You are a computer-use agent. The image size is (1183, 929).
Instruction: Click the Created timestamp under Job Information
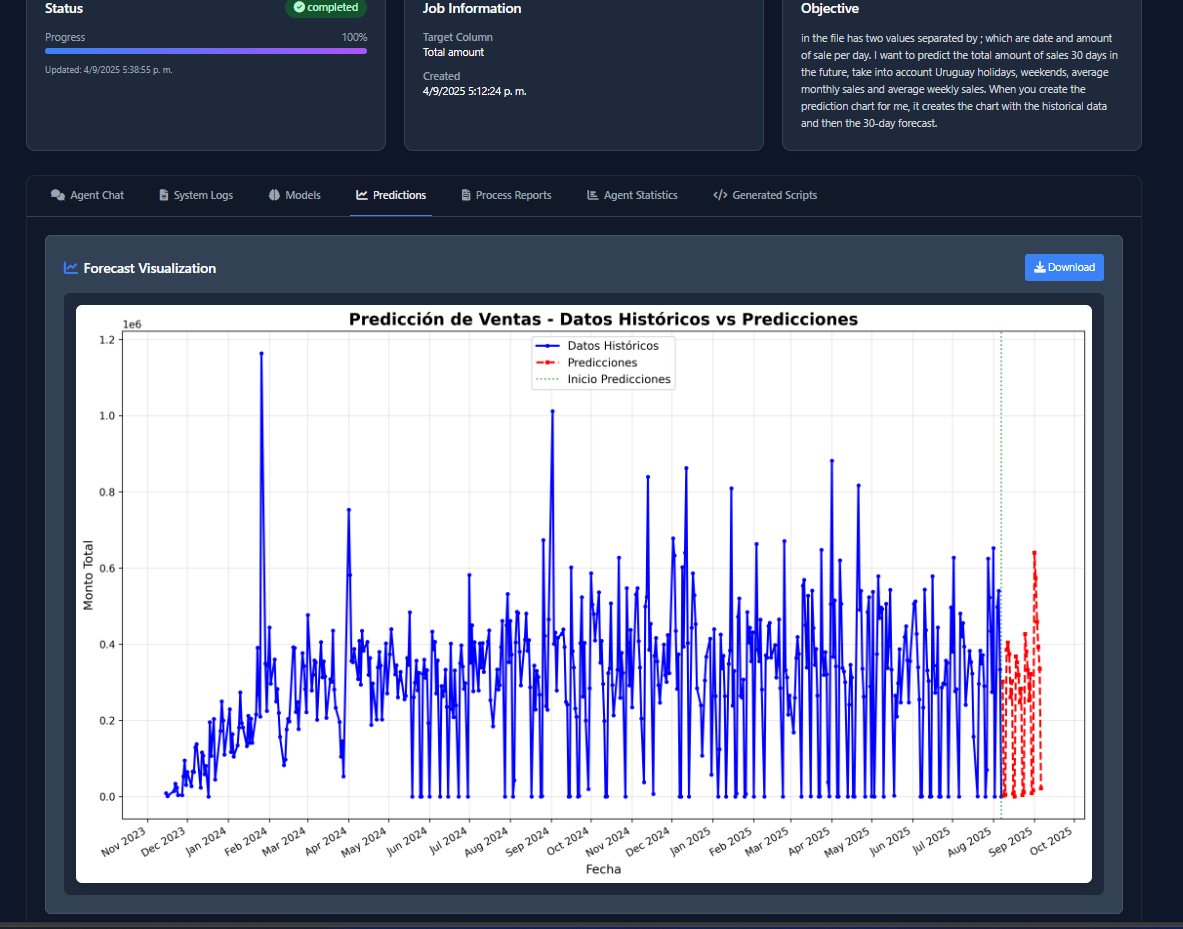point(474,91)
